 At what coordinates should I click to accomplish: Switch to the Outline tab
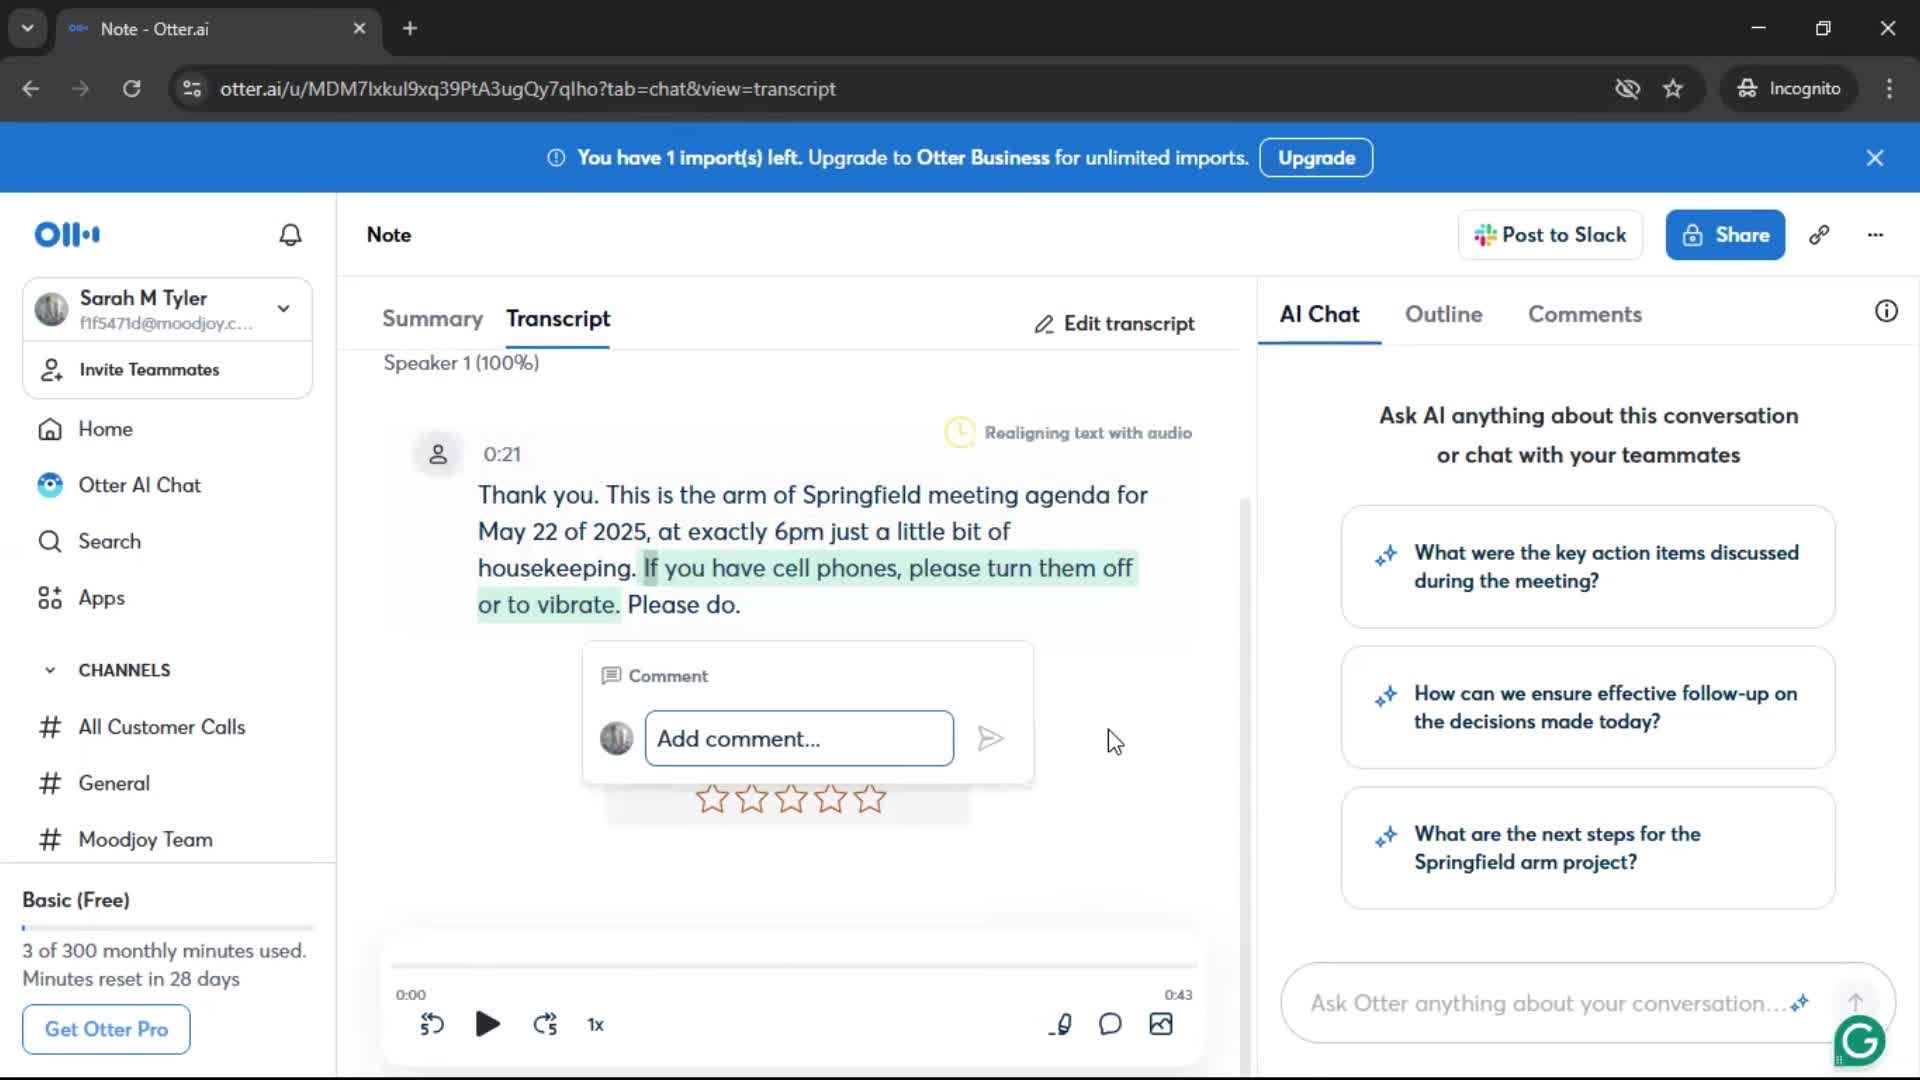coord(1443,314)
